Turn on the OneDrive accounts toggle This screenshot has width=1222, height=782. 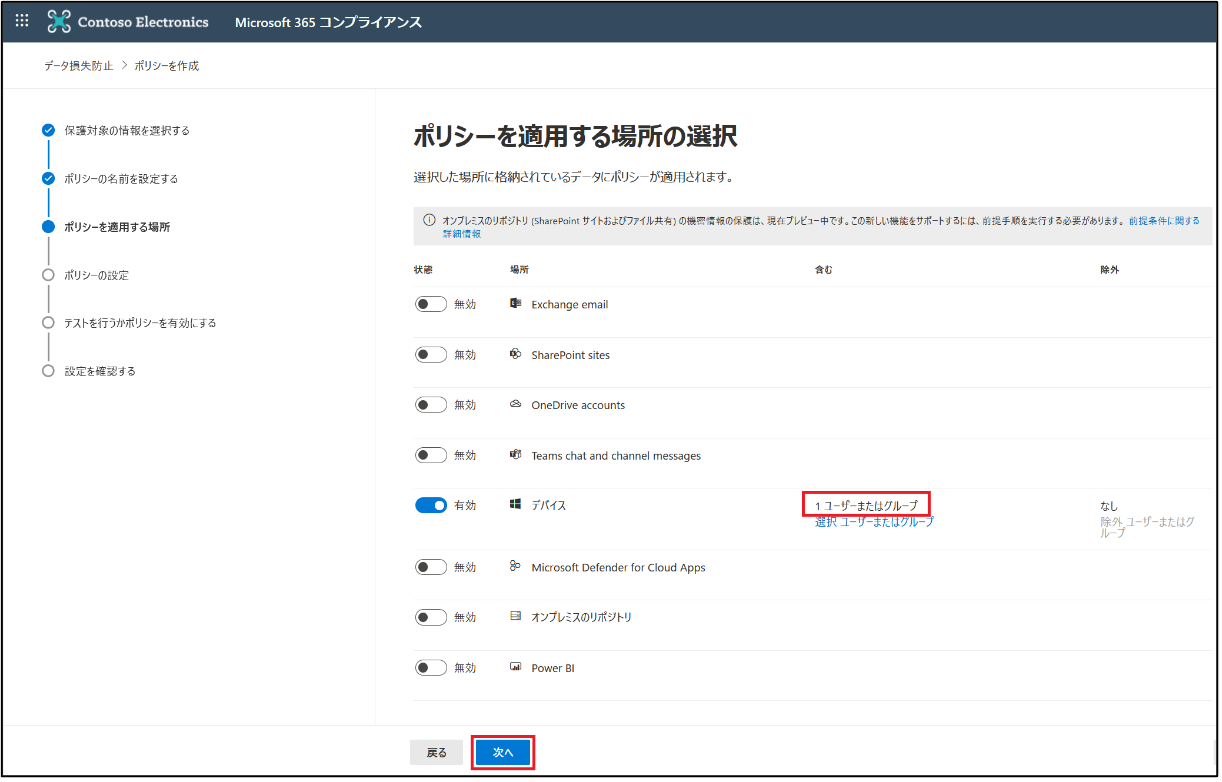pos(431,405)
